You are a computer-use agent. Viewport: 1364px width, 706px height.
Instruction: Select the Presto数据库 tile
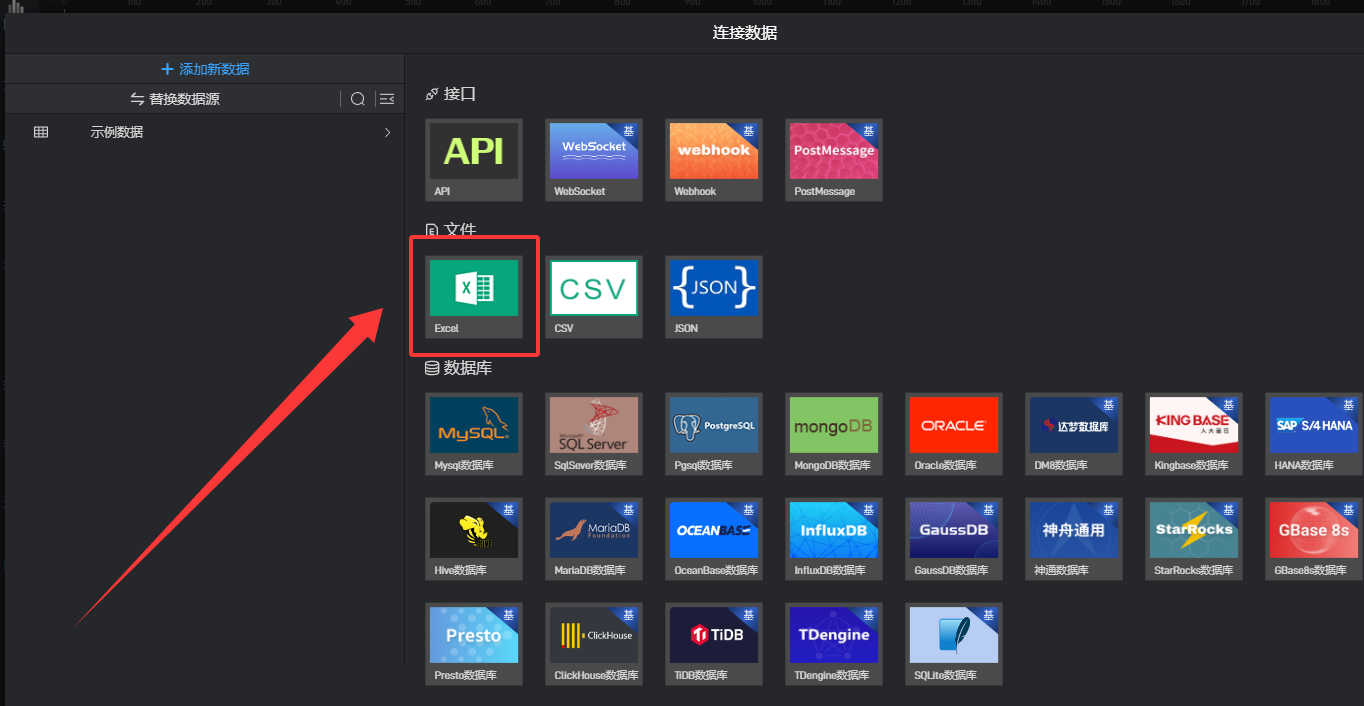click(x=474, y=644)
